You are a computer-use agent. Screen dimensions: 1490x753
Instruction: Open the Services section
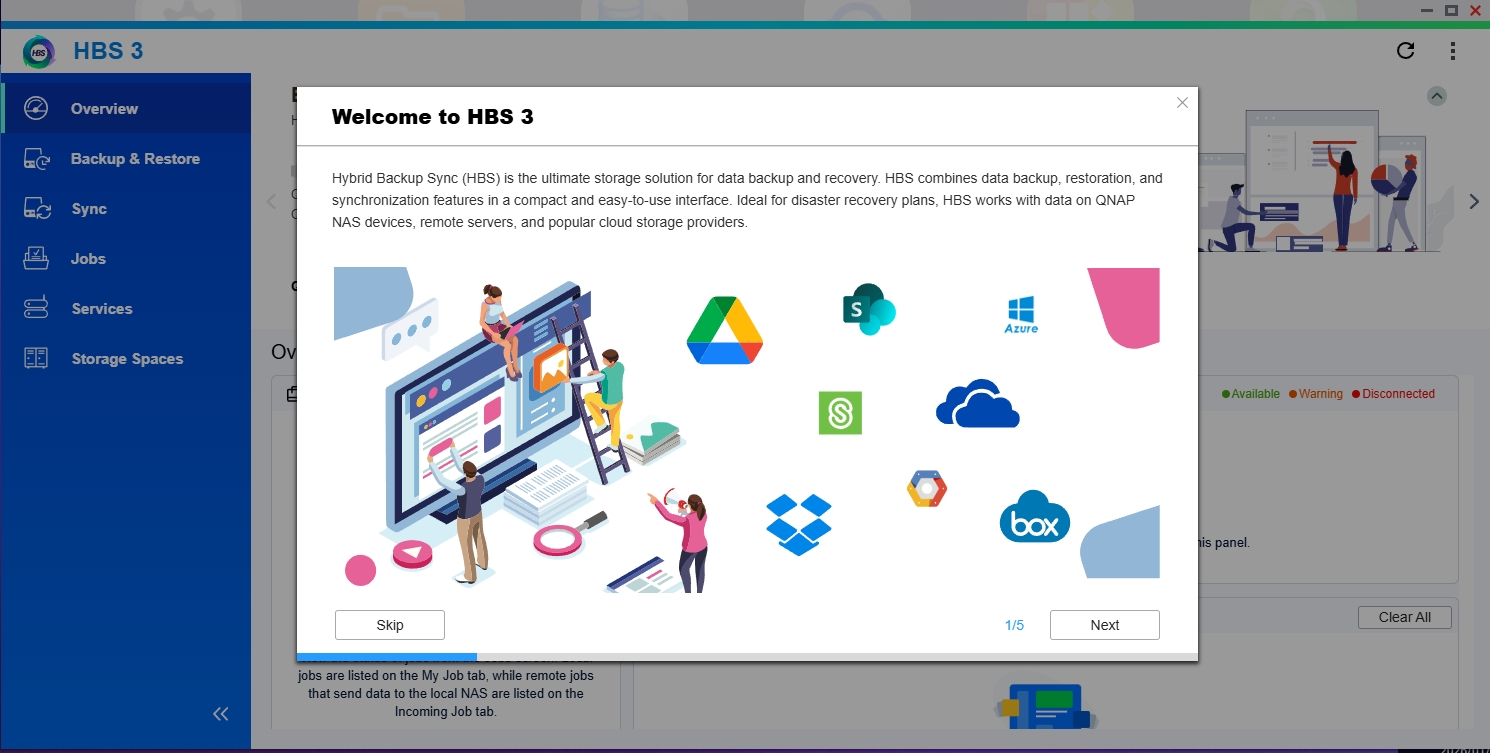point(126,309)
